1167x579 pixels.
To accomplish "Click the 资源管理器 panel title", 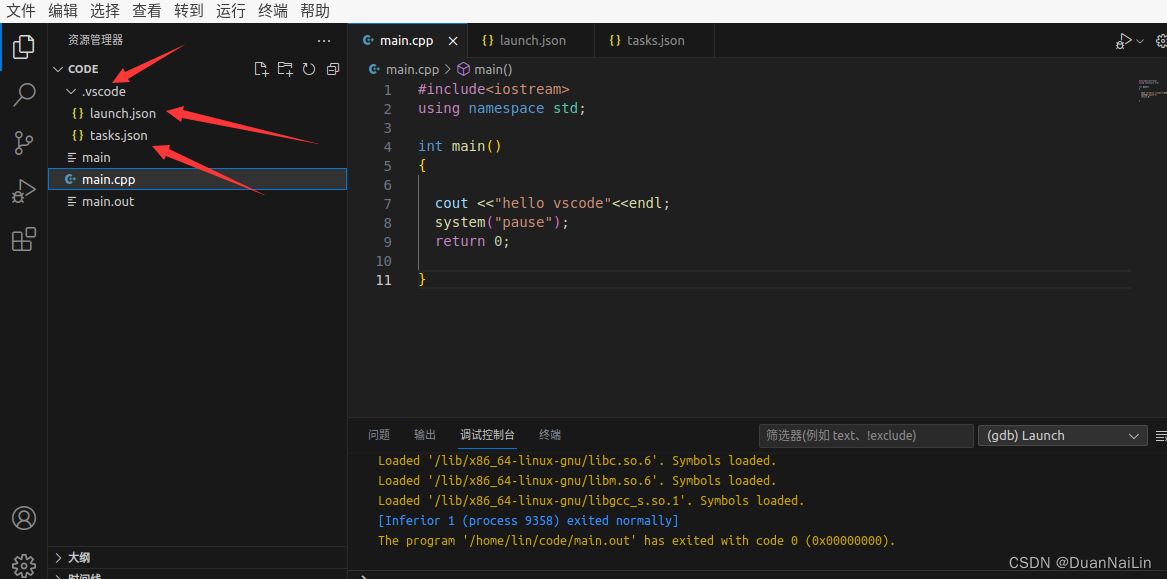I will 95,41.
